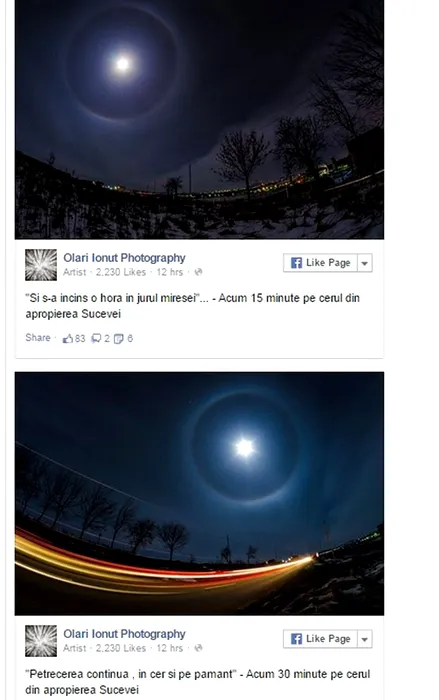Like the page from the second post
Screen dimensions: 439x700
point(320,639)
